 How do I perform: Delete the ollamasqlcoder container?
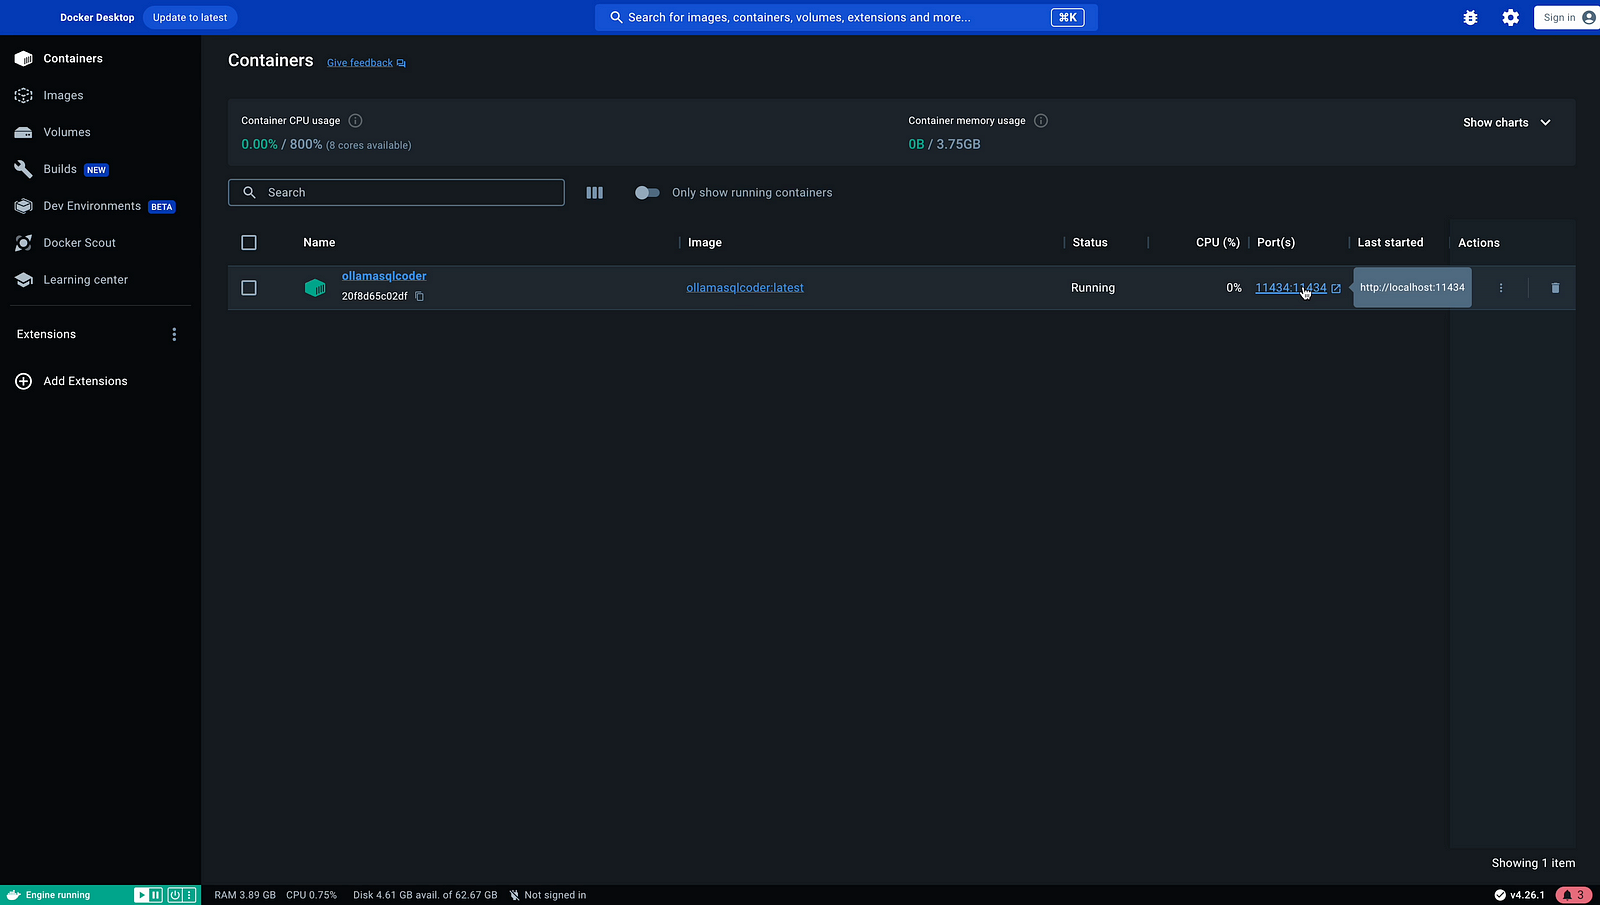pyautogui.click(x=1555, y=288)
